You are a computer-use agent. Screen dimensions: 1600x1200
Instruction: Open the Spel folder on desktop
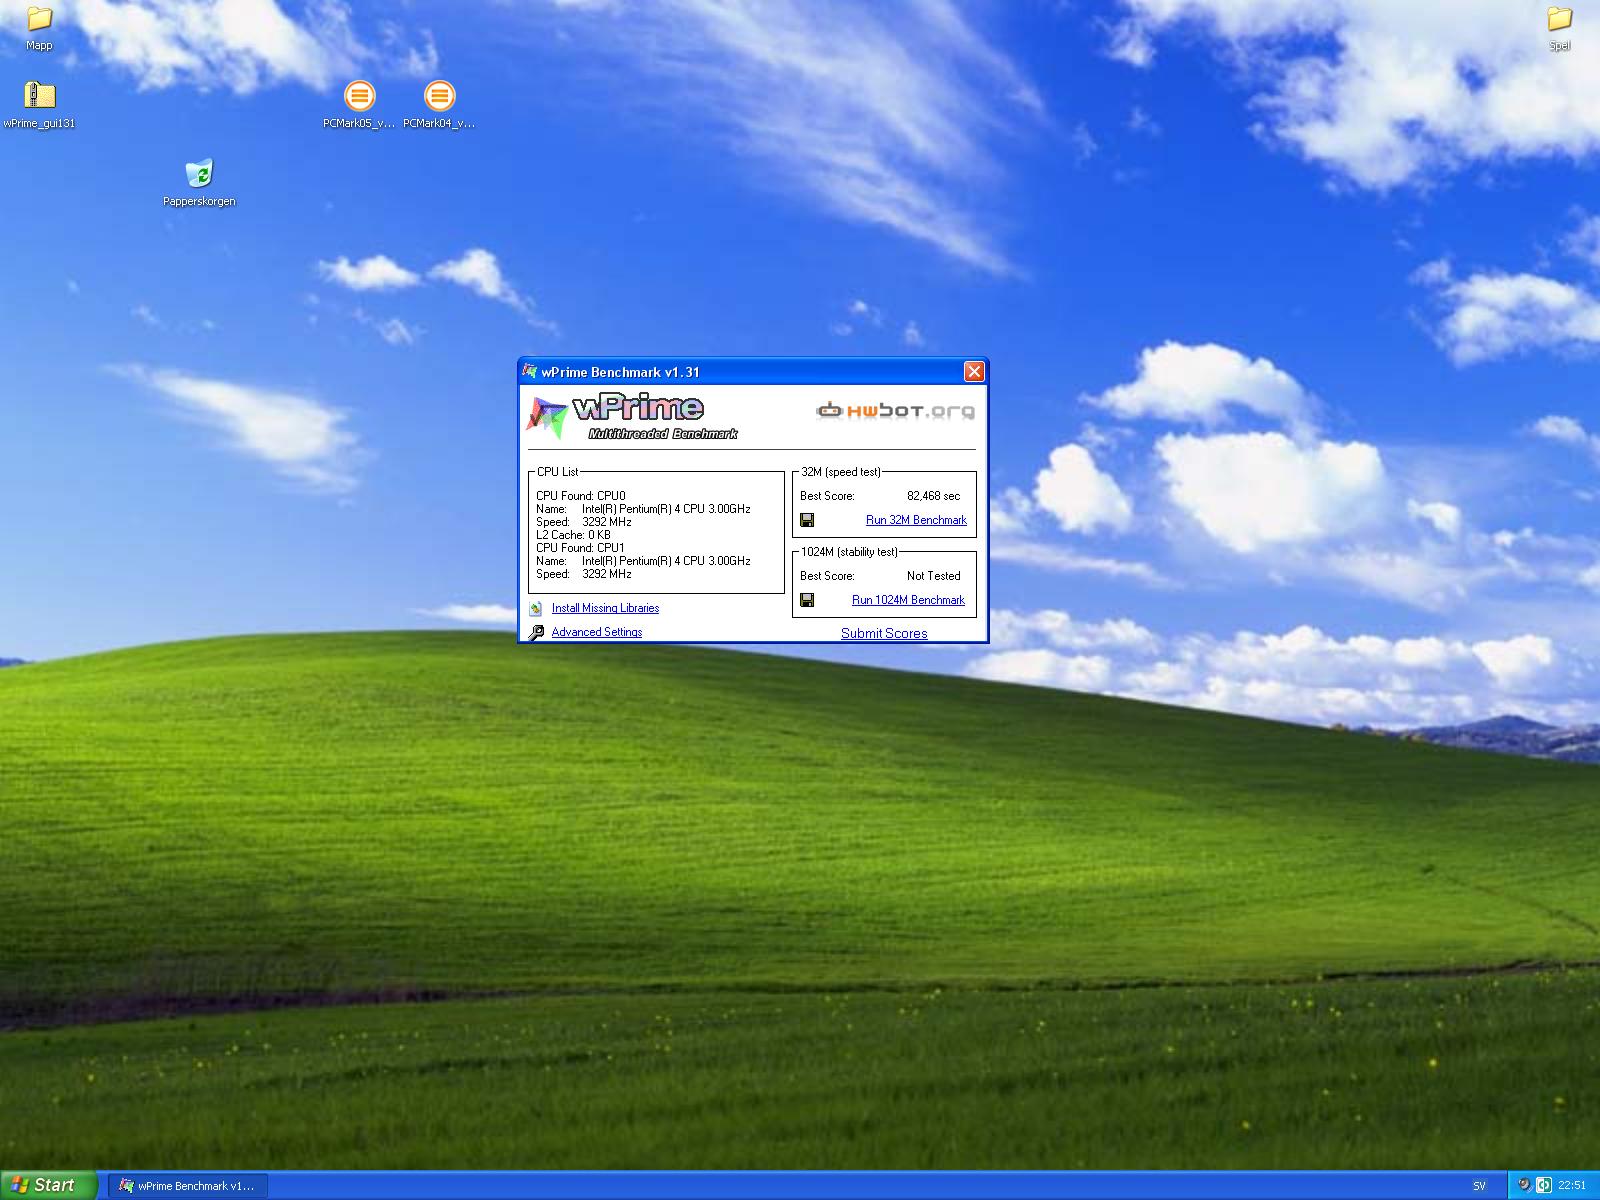click(1559, 27)
